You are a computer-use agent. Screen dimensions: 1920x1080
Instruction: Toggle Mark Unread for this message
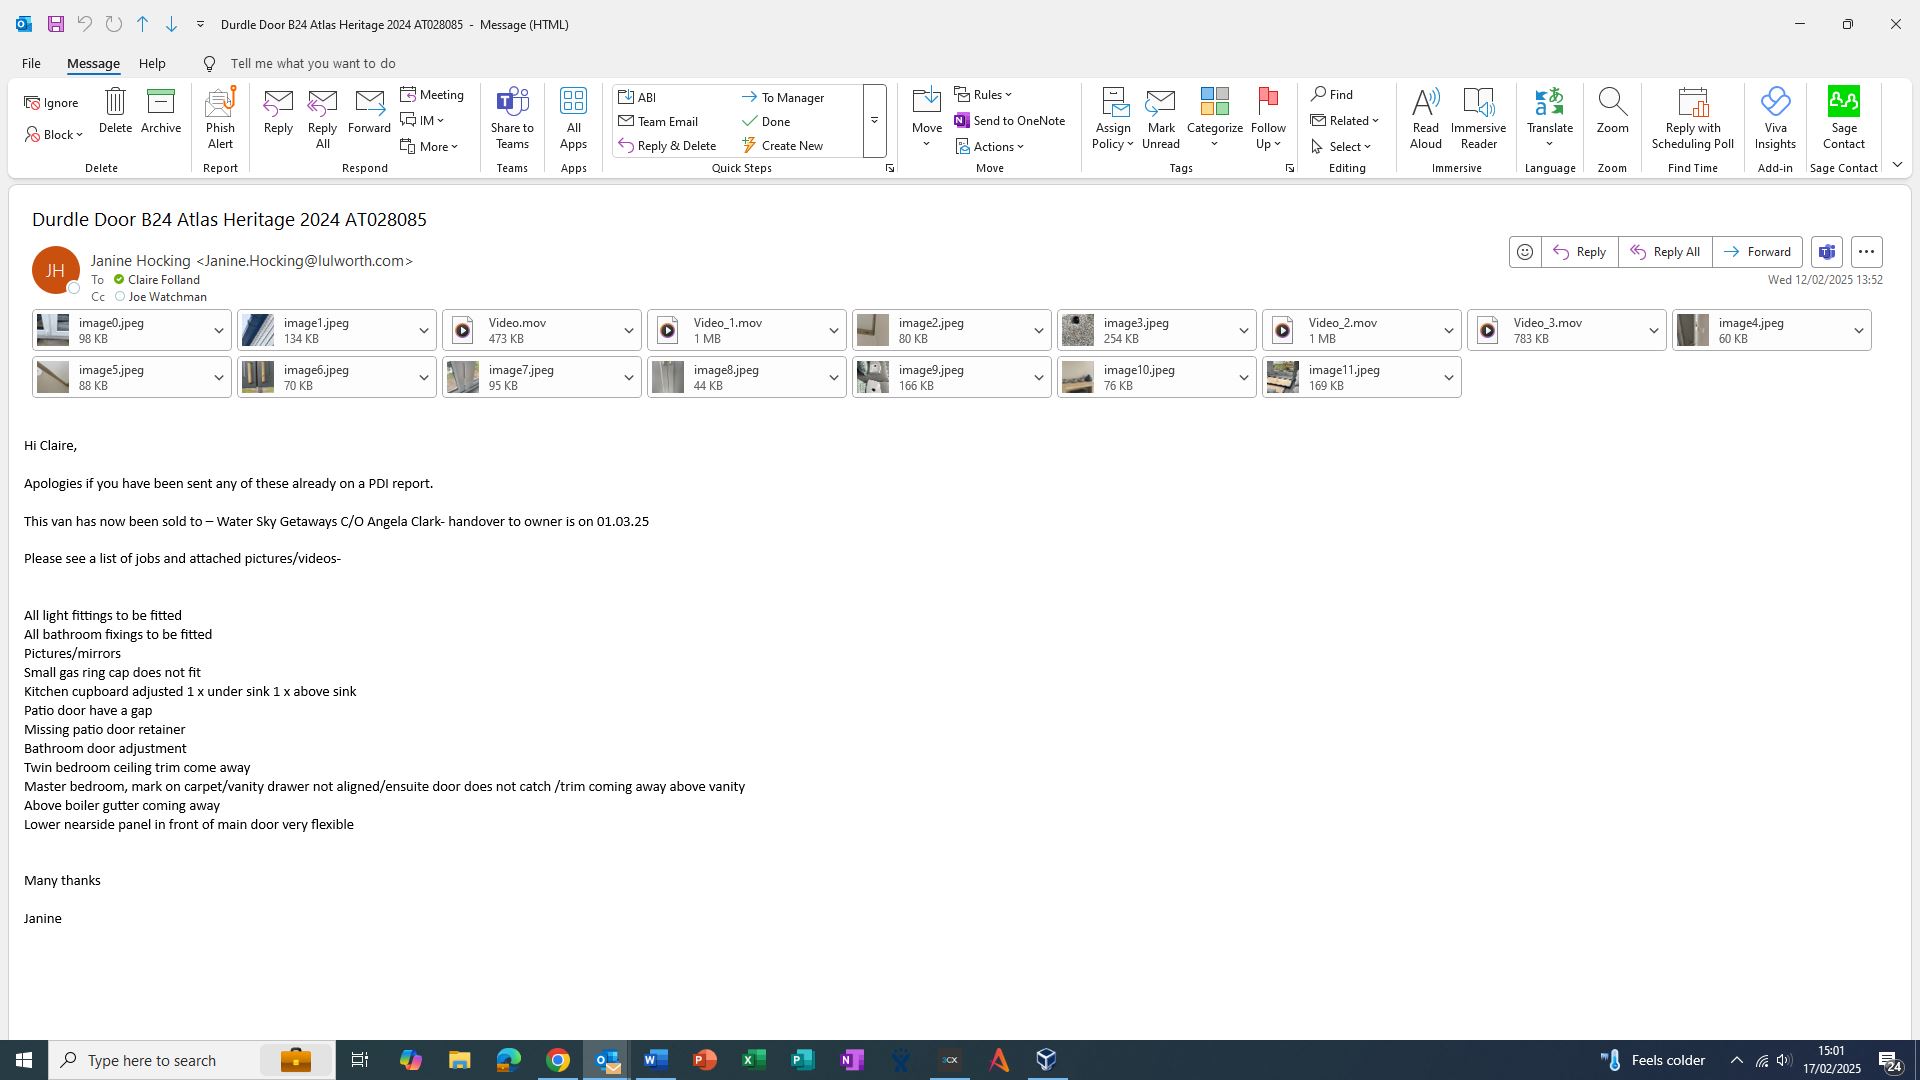point(1161,118)
